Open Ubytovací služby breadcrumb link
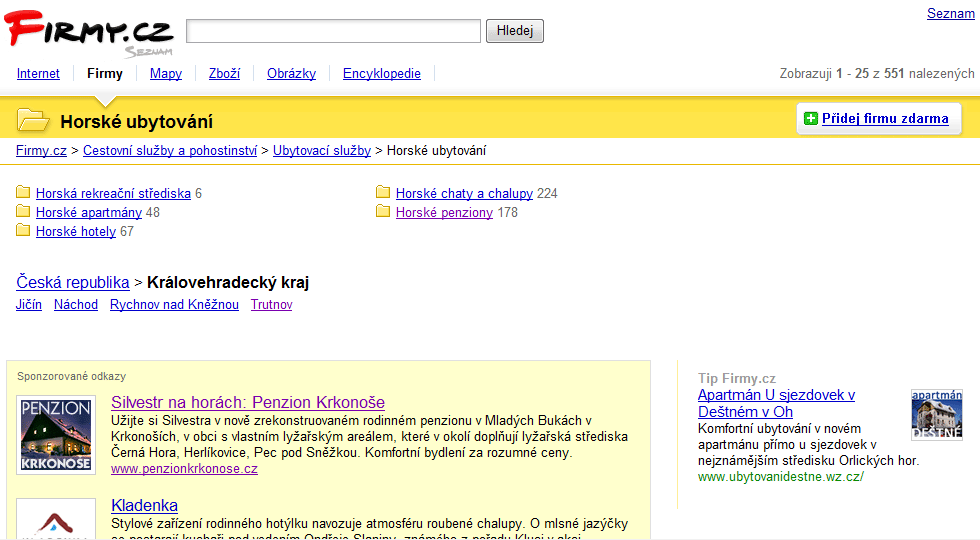Screen dimensions: 980x540 (x=322, y=151)
